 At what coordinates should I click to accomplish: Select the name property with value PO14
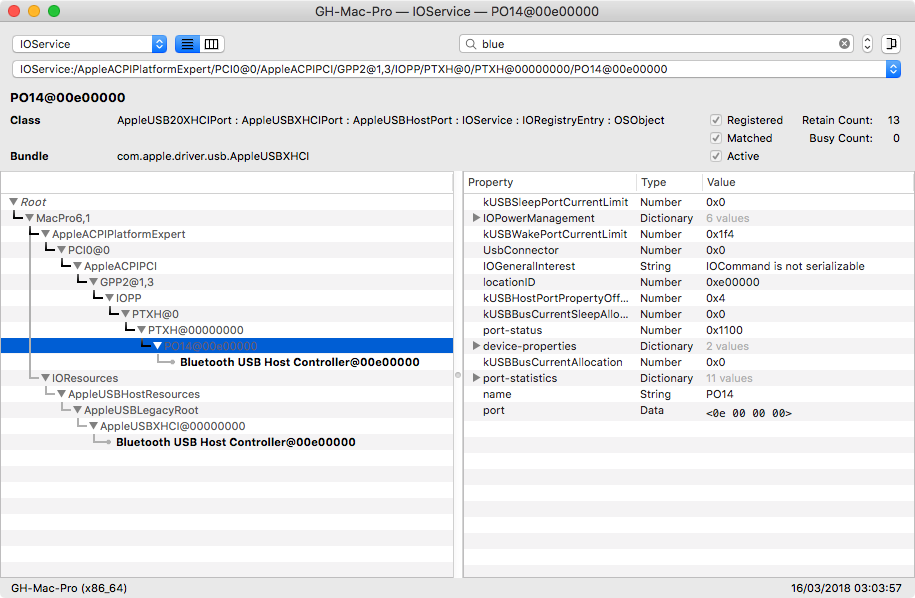[x=689, y=394]
